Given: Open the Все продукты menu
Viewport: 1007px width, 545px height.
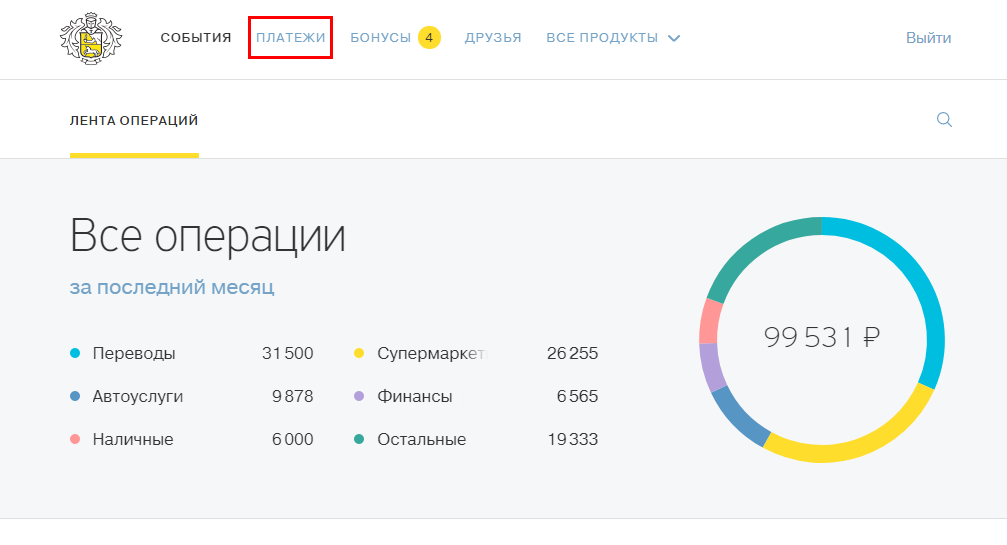Looking at the screenshot, I should 602,38.
